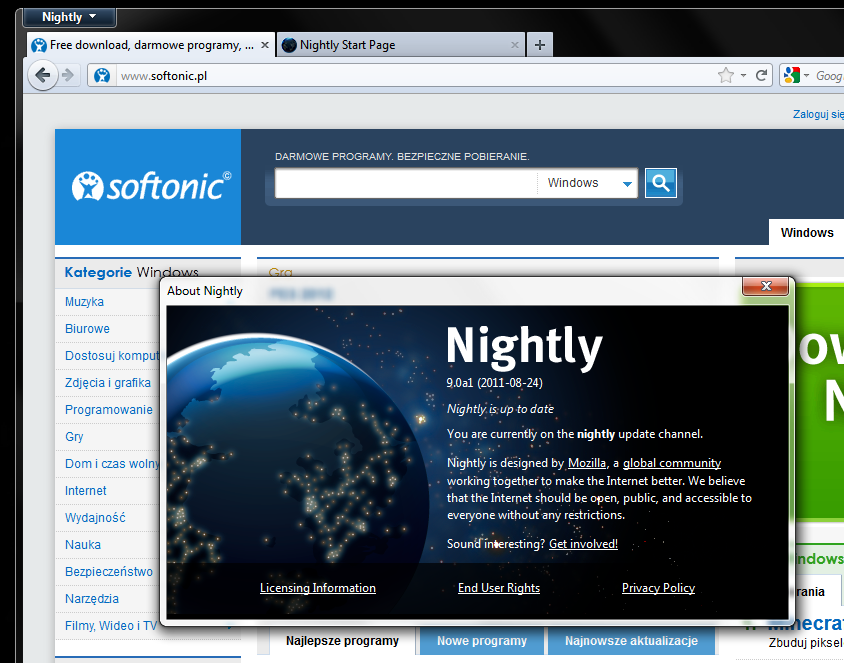Open the Nightly application menu button

(x=69, y=17)
